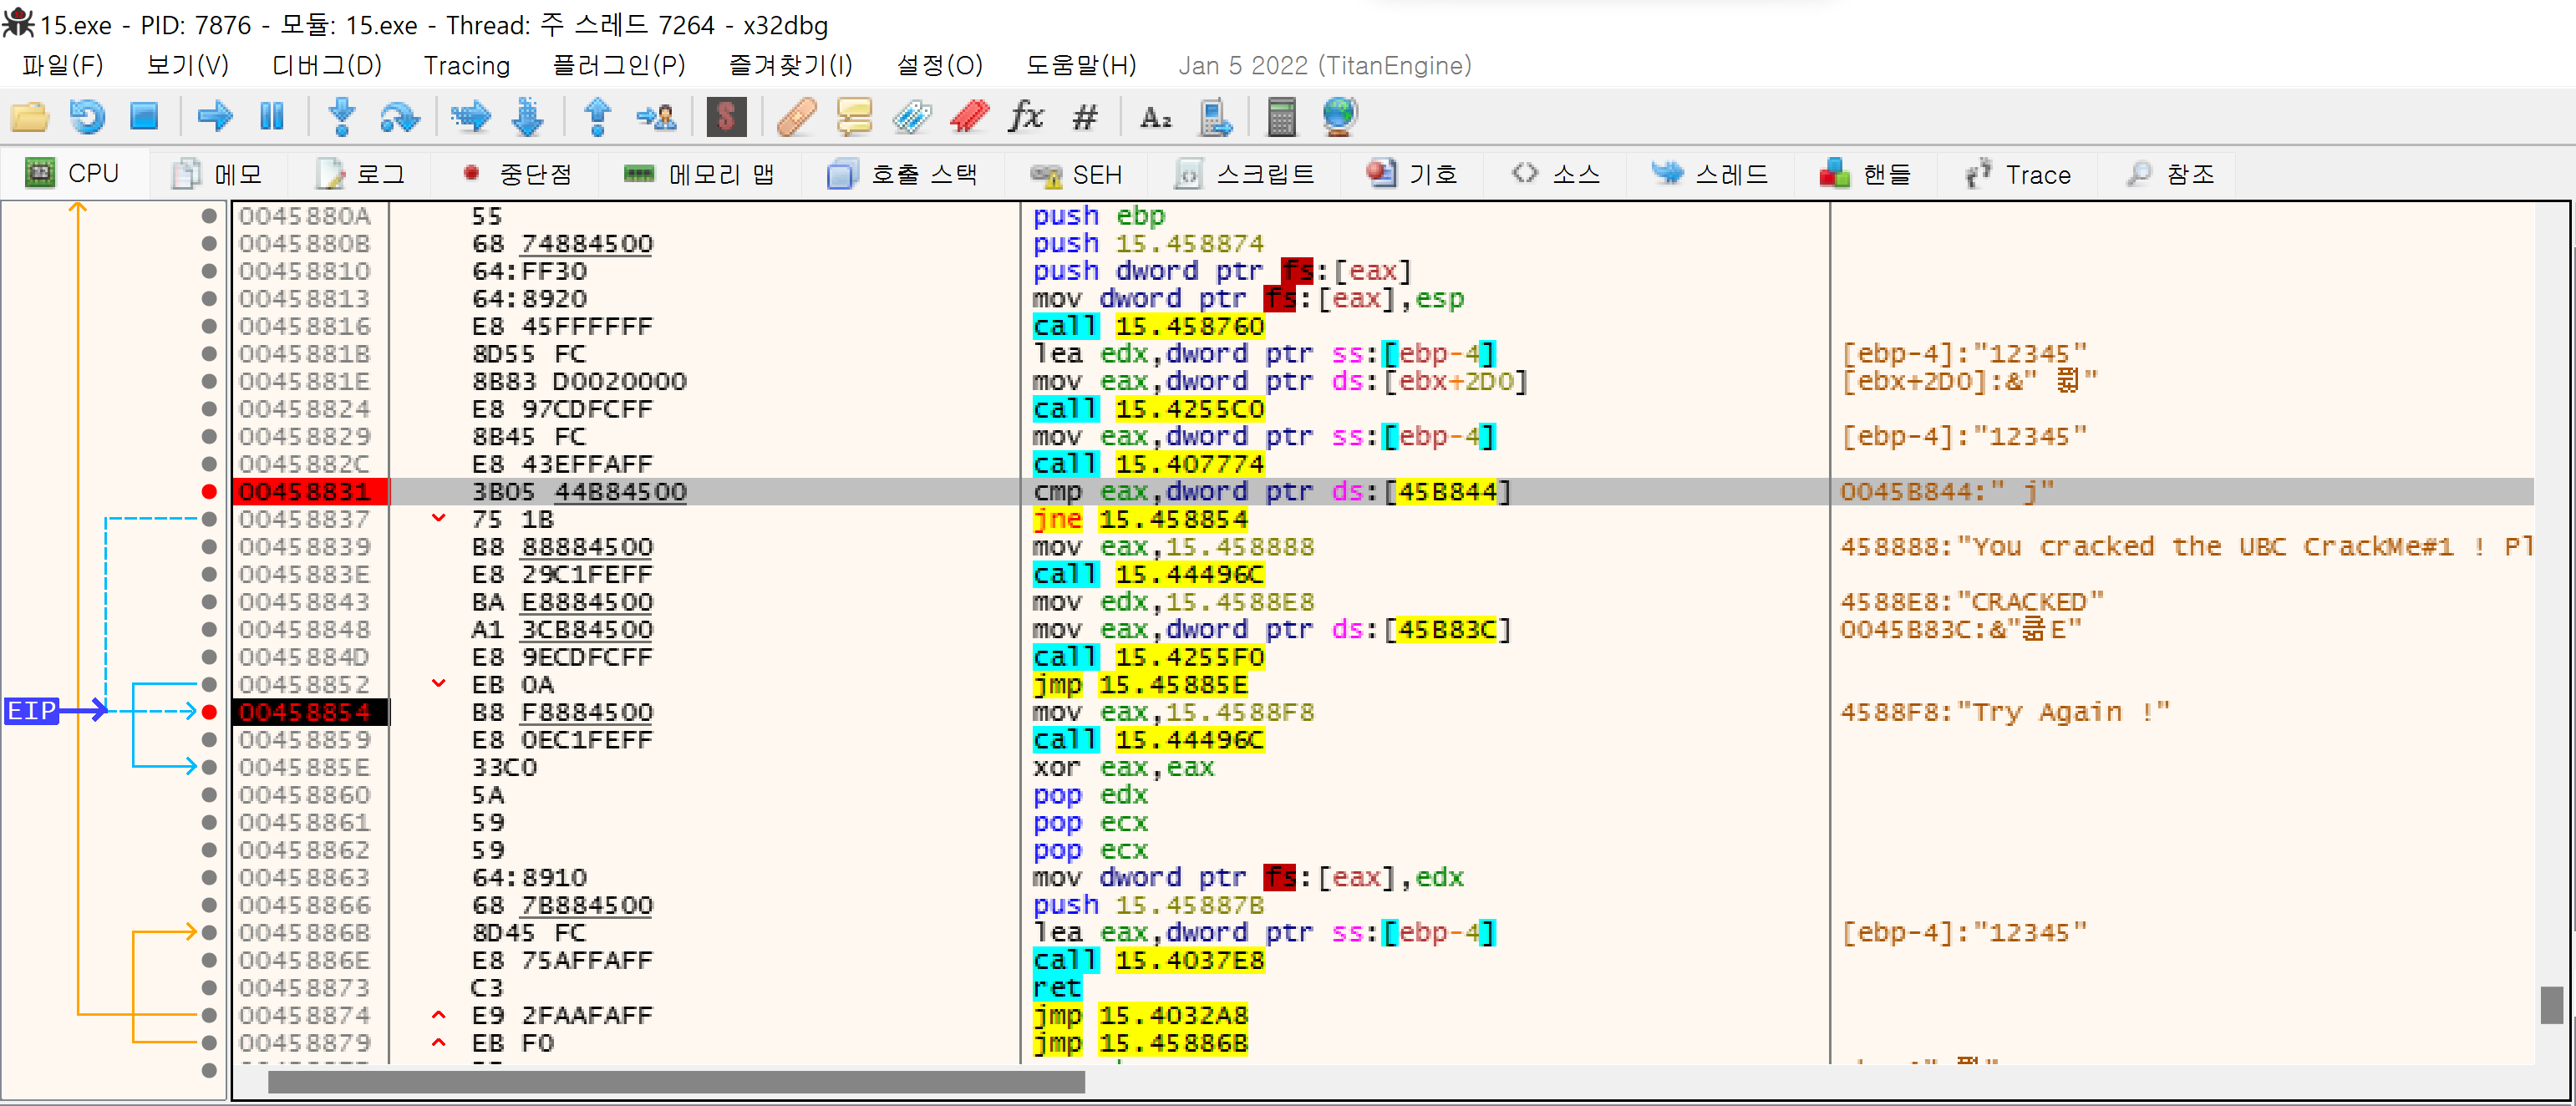Click the Trace Into icon
This screenshot has width=2576, height=1106.
(470, 117)
